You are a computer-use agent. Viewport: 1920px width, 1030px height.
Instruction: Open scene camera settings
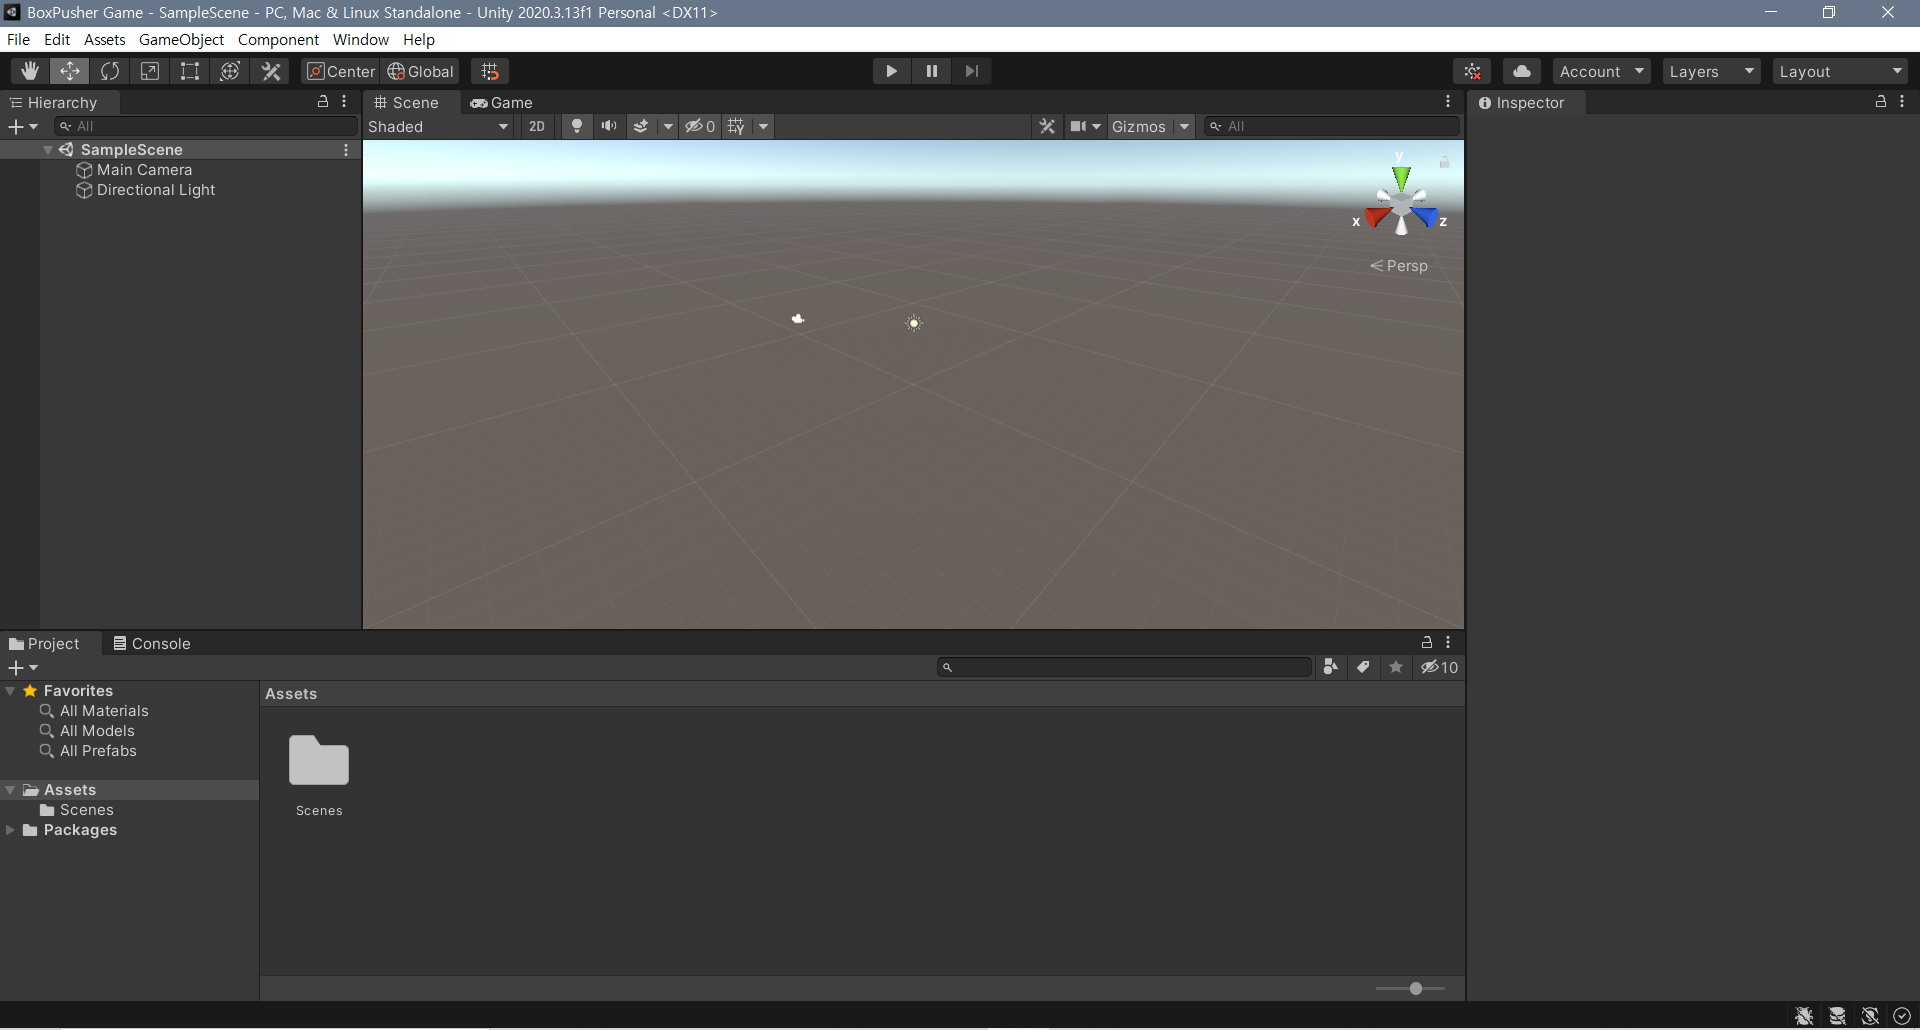point(1085,126)
